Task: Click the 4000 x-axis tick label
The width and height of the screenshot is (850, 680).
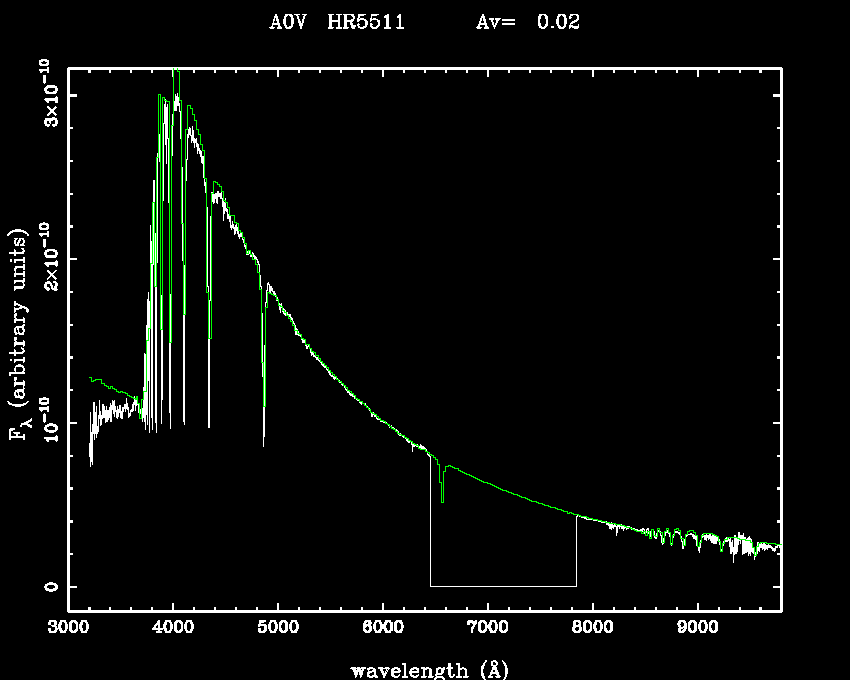Action: click(x=173, y=628)
